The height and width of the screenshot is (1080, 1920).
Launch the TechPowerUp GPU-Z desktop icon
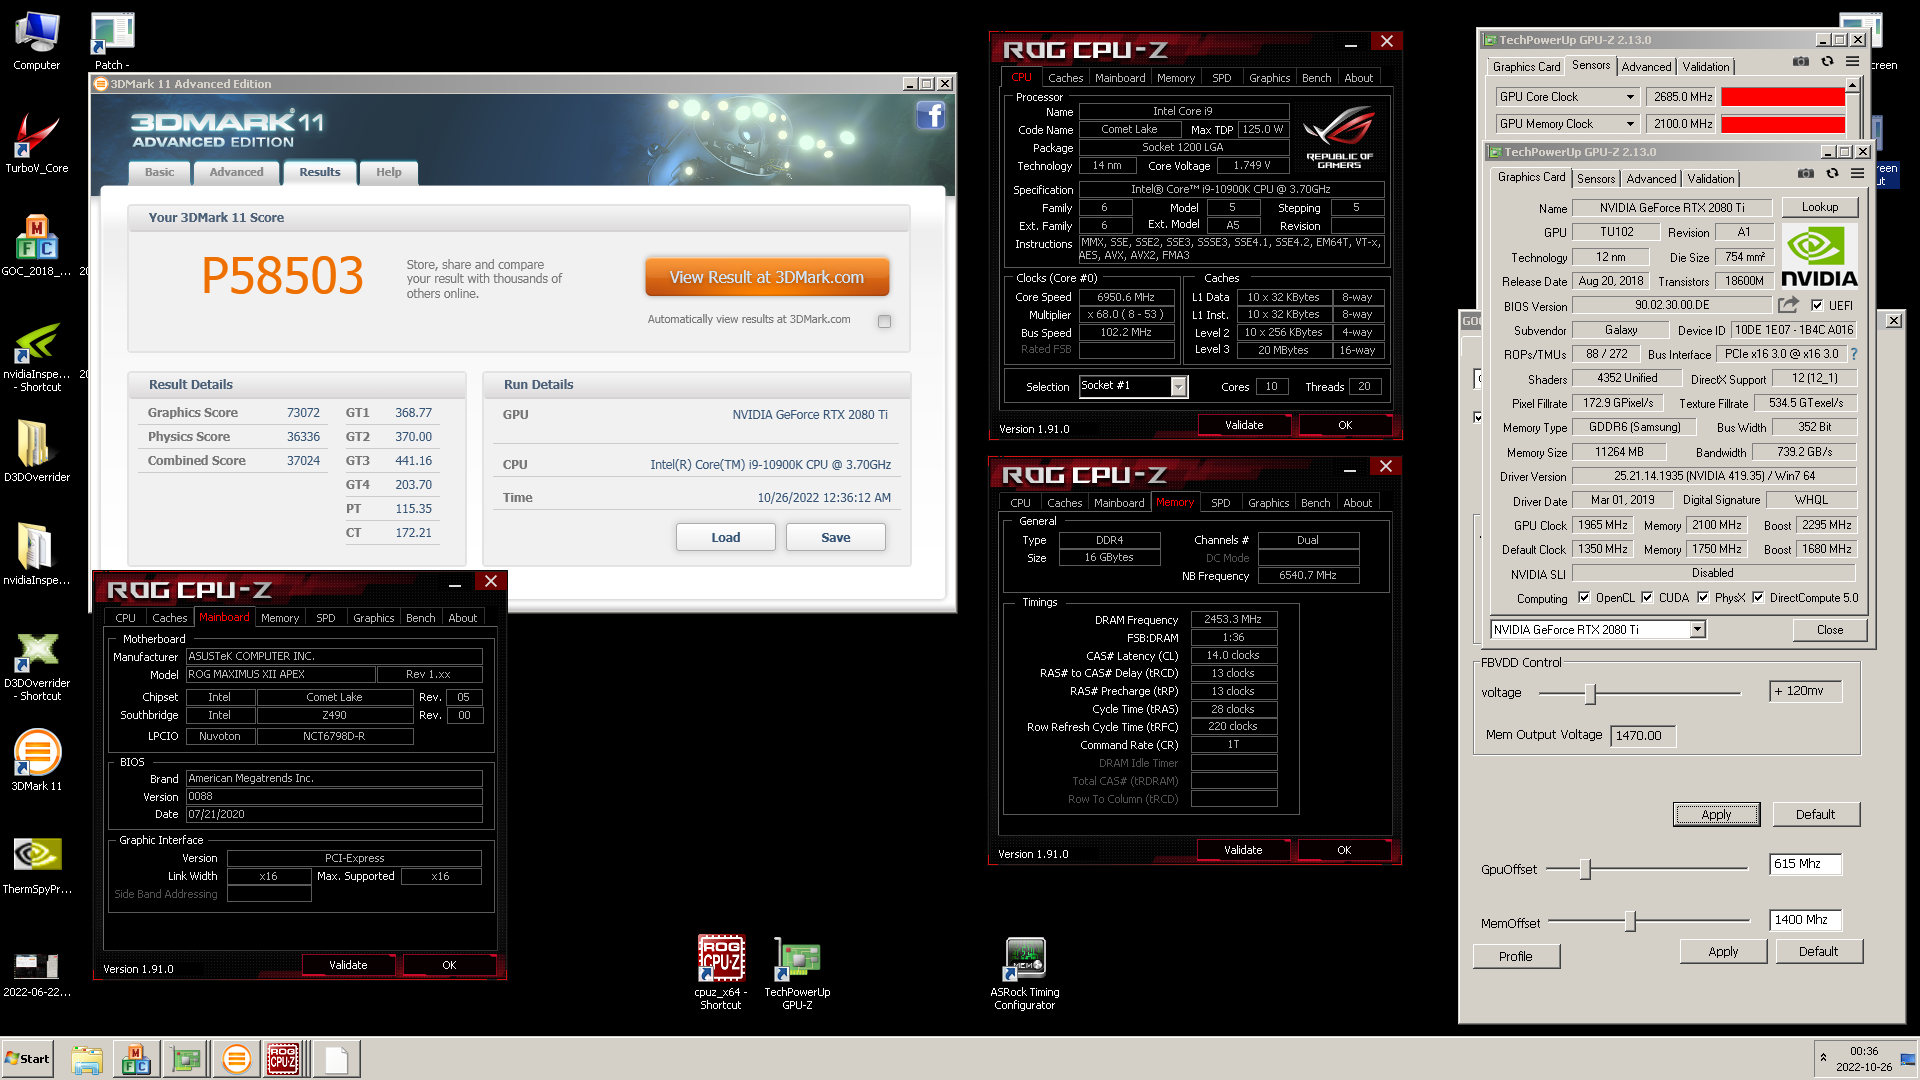click(797, 972)
